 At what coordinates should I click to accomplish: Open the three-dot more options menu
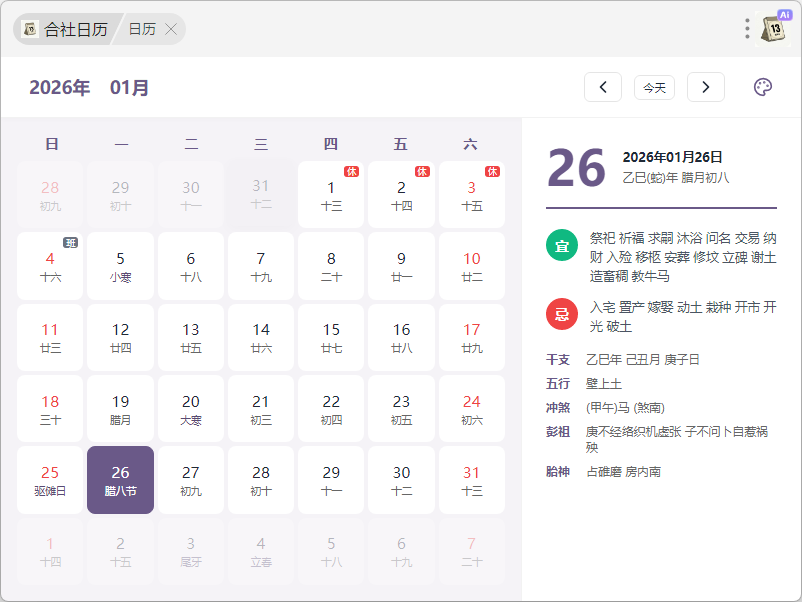pyautogui.click(x=747, y=28)
